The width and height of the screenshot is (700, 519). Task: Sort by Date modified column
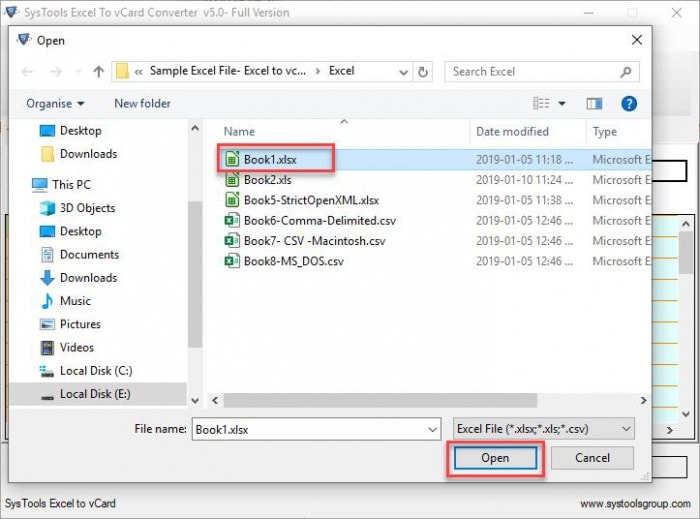pos(512,132)
